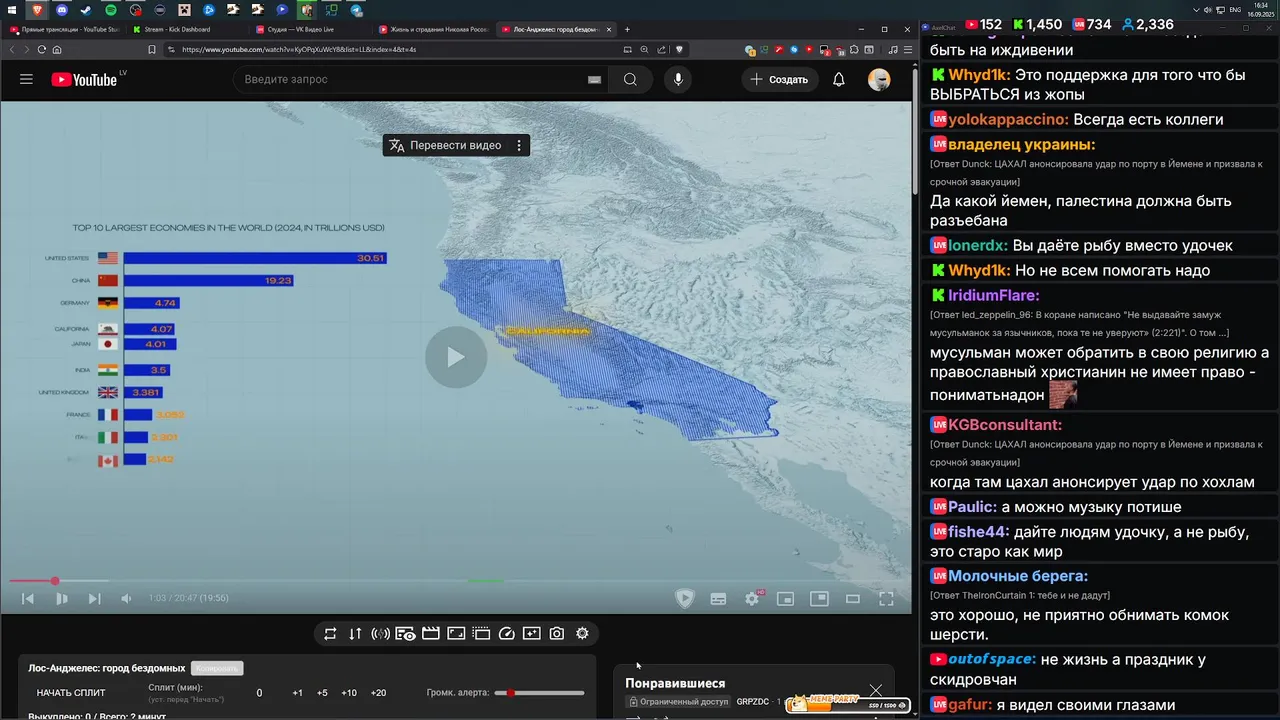Open Telegram from the taskbar

click(356, 10)
